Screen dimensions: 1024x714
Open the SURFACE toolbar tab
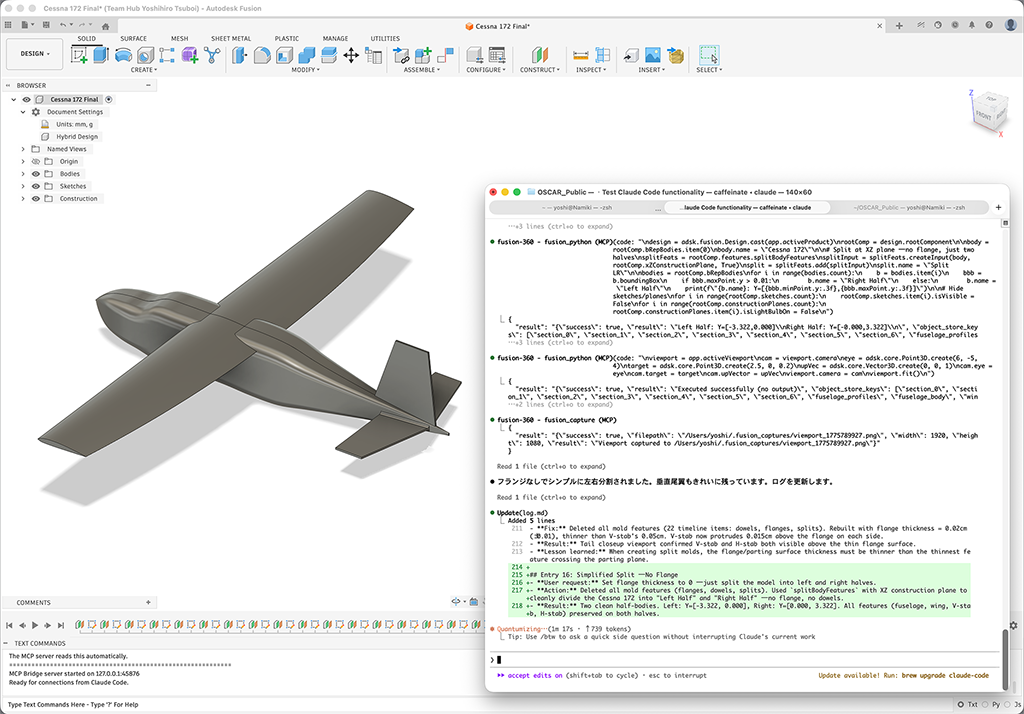pos(133,38)
